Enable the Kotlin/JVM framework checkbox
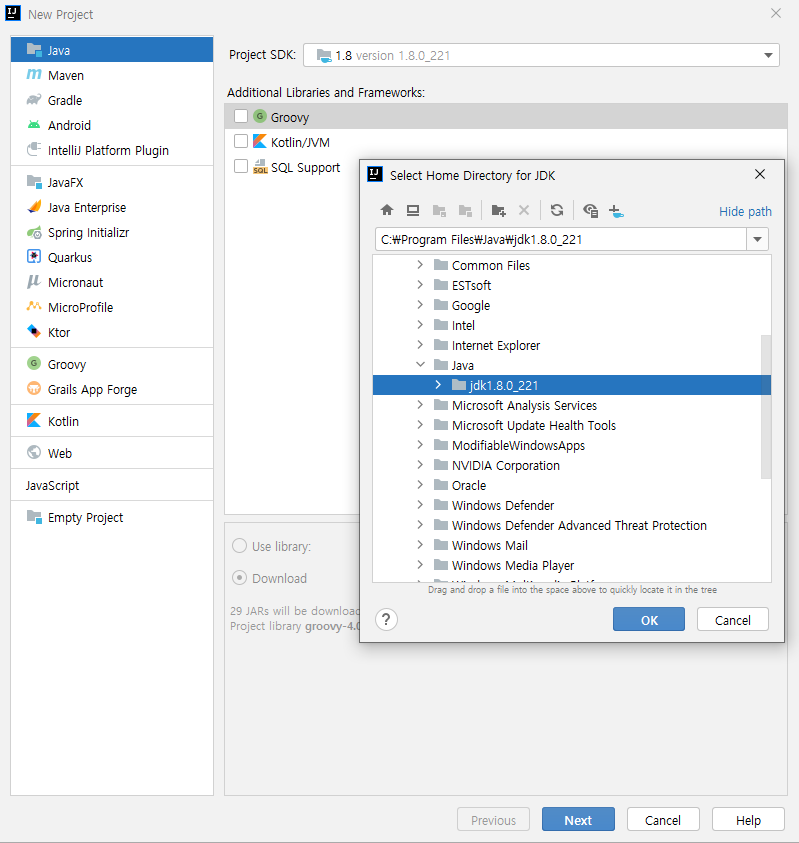Image resolution: width=799 pixels, height=843 pixels. point(241,141)
